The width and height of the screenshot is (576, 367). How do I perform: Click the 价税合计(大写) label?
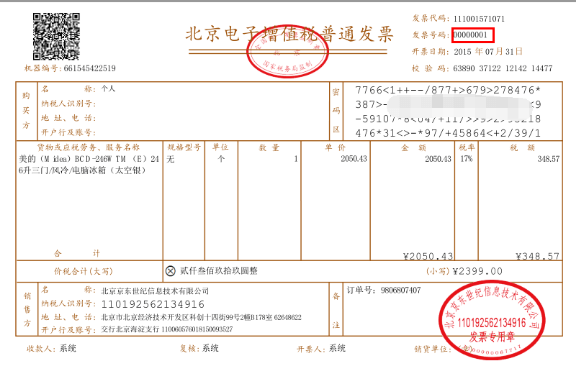(83, 271)
